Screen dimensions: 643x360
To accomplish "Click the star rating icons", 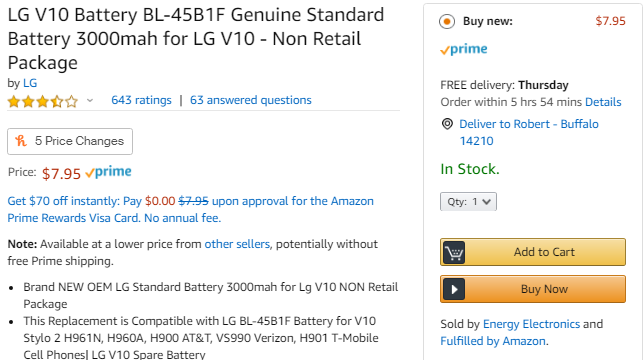I will point(43,101).
